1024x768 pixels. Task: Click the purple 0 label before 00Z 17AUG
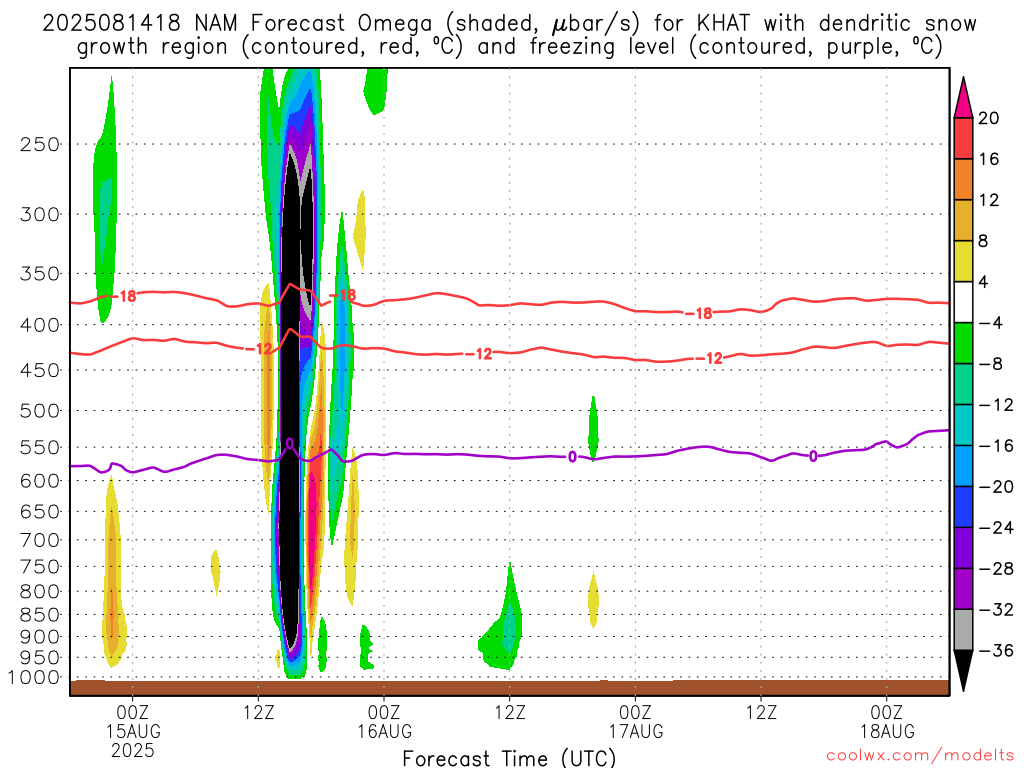[x=572, y=456]
